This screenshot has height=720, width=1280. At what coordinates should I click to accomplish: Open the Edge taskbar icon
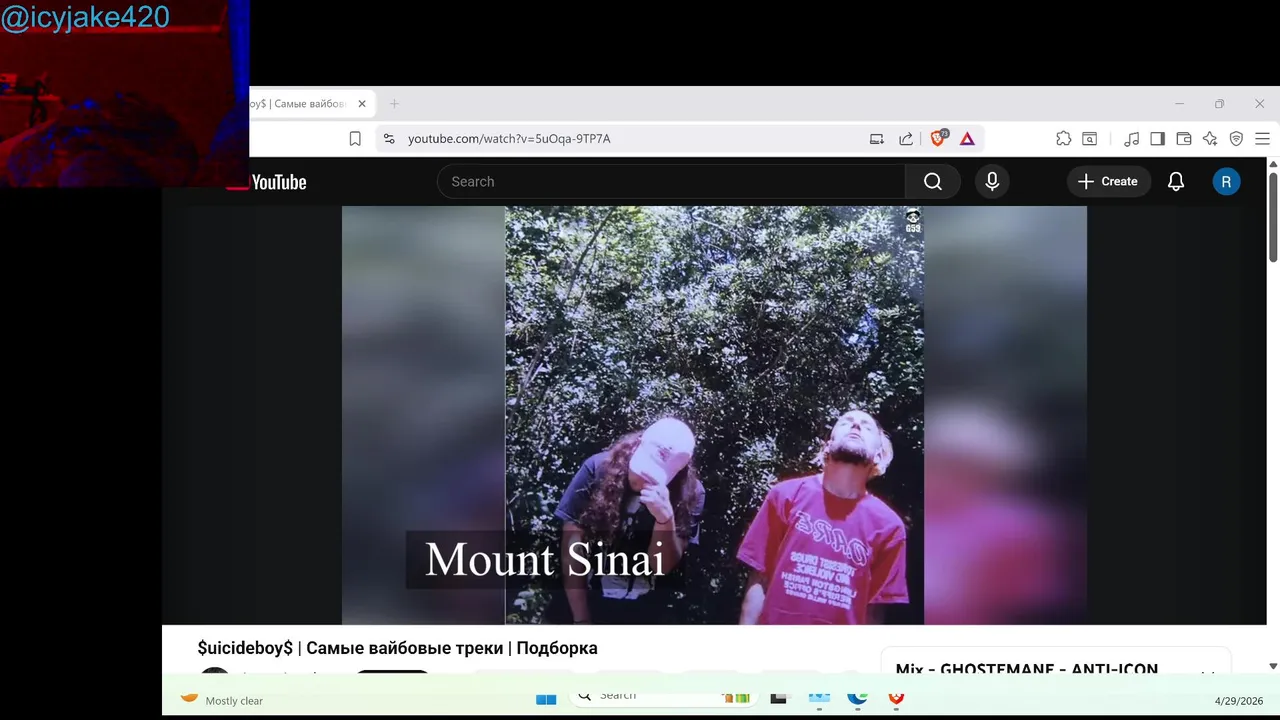(x=857, y=698)
